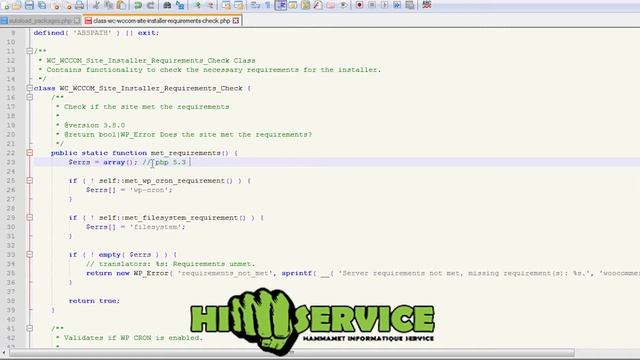The image size is (640, 360).
Task: Save all open files
Action: click(x=42, y=5)
